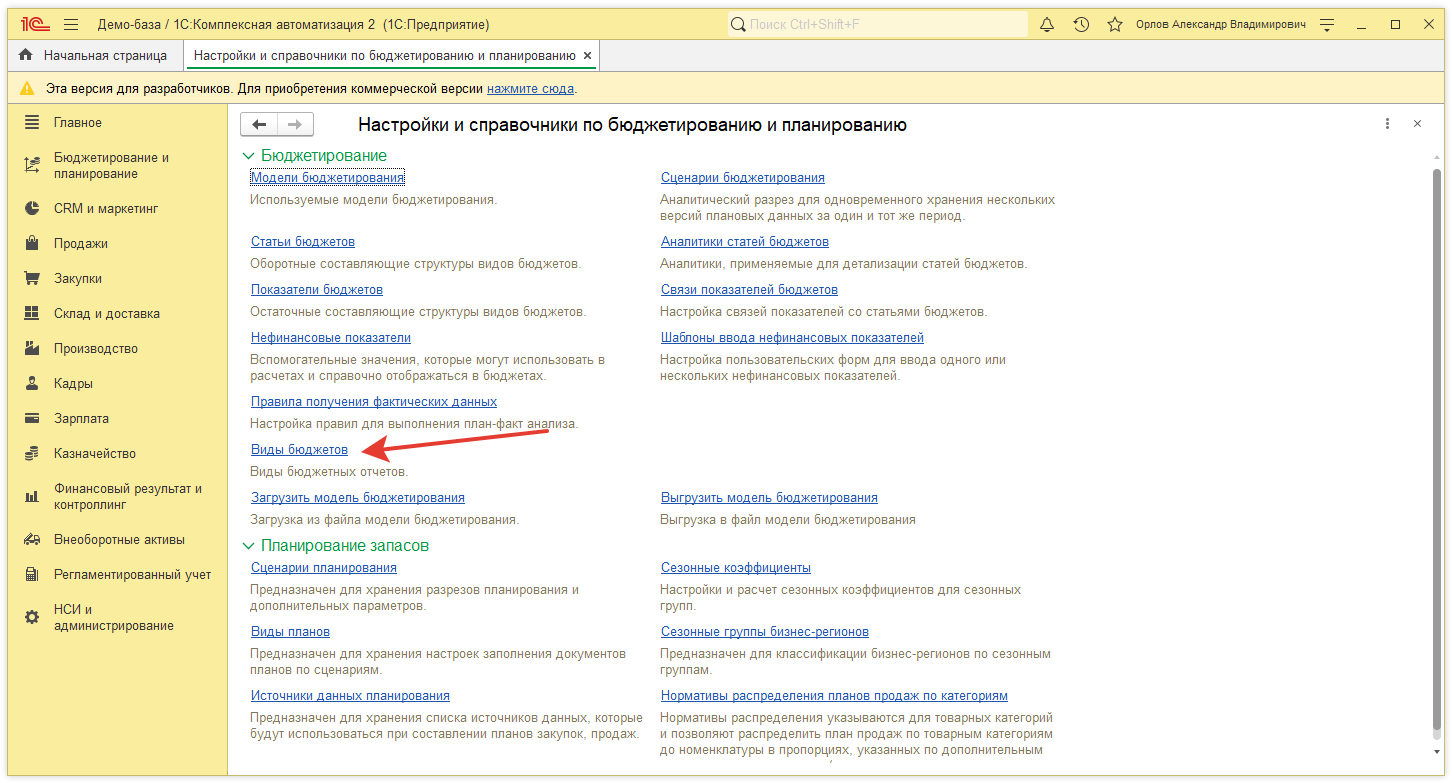1452x783 pixels.
Task: Switch to the Начальная страница tab
Action: pyautogui.click(x=94, y=56)
